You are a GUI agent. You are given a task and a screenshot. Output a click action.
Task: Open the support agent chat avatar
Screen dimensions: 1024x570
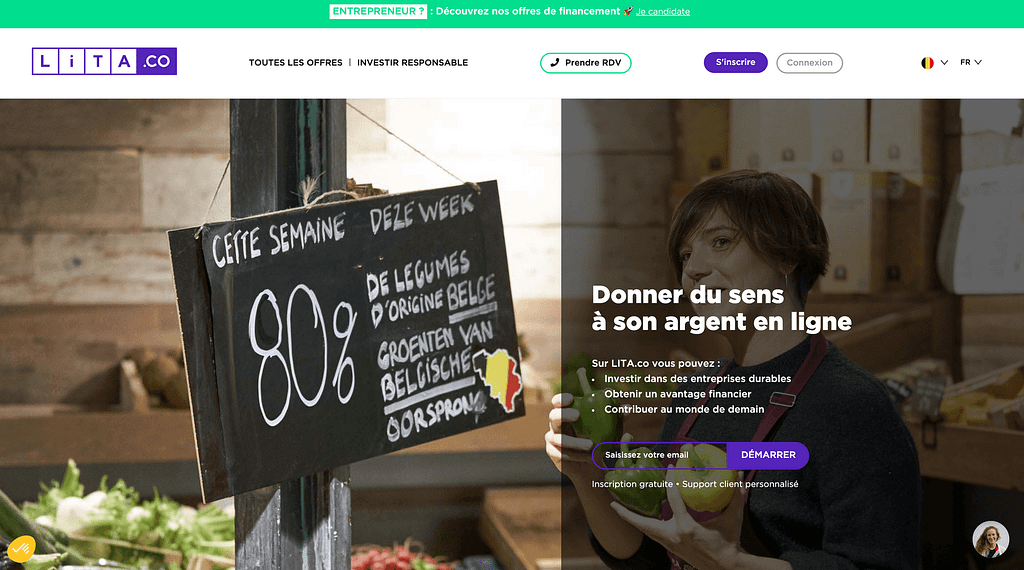(x=991, y=539)
